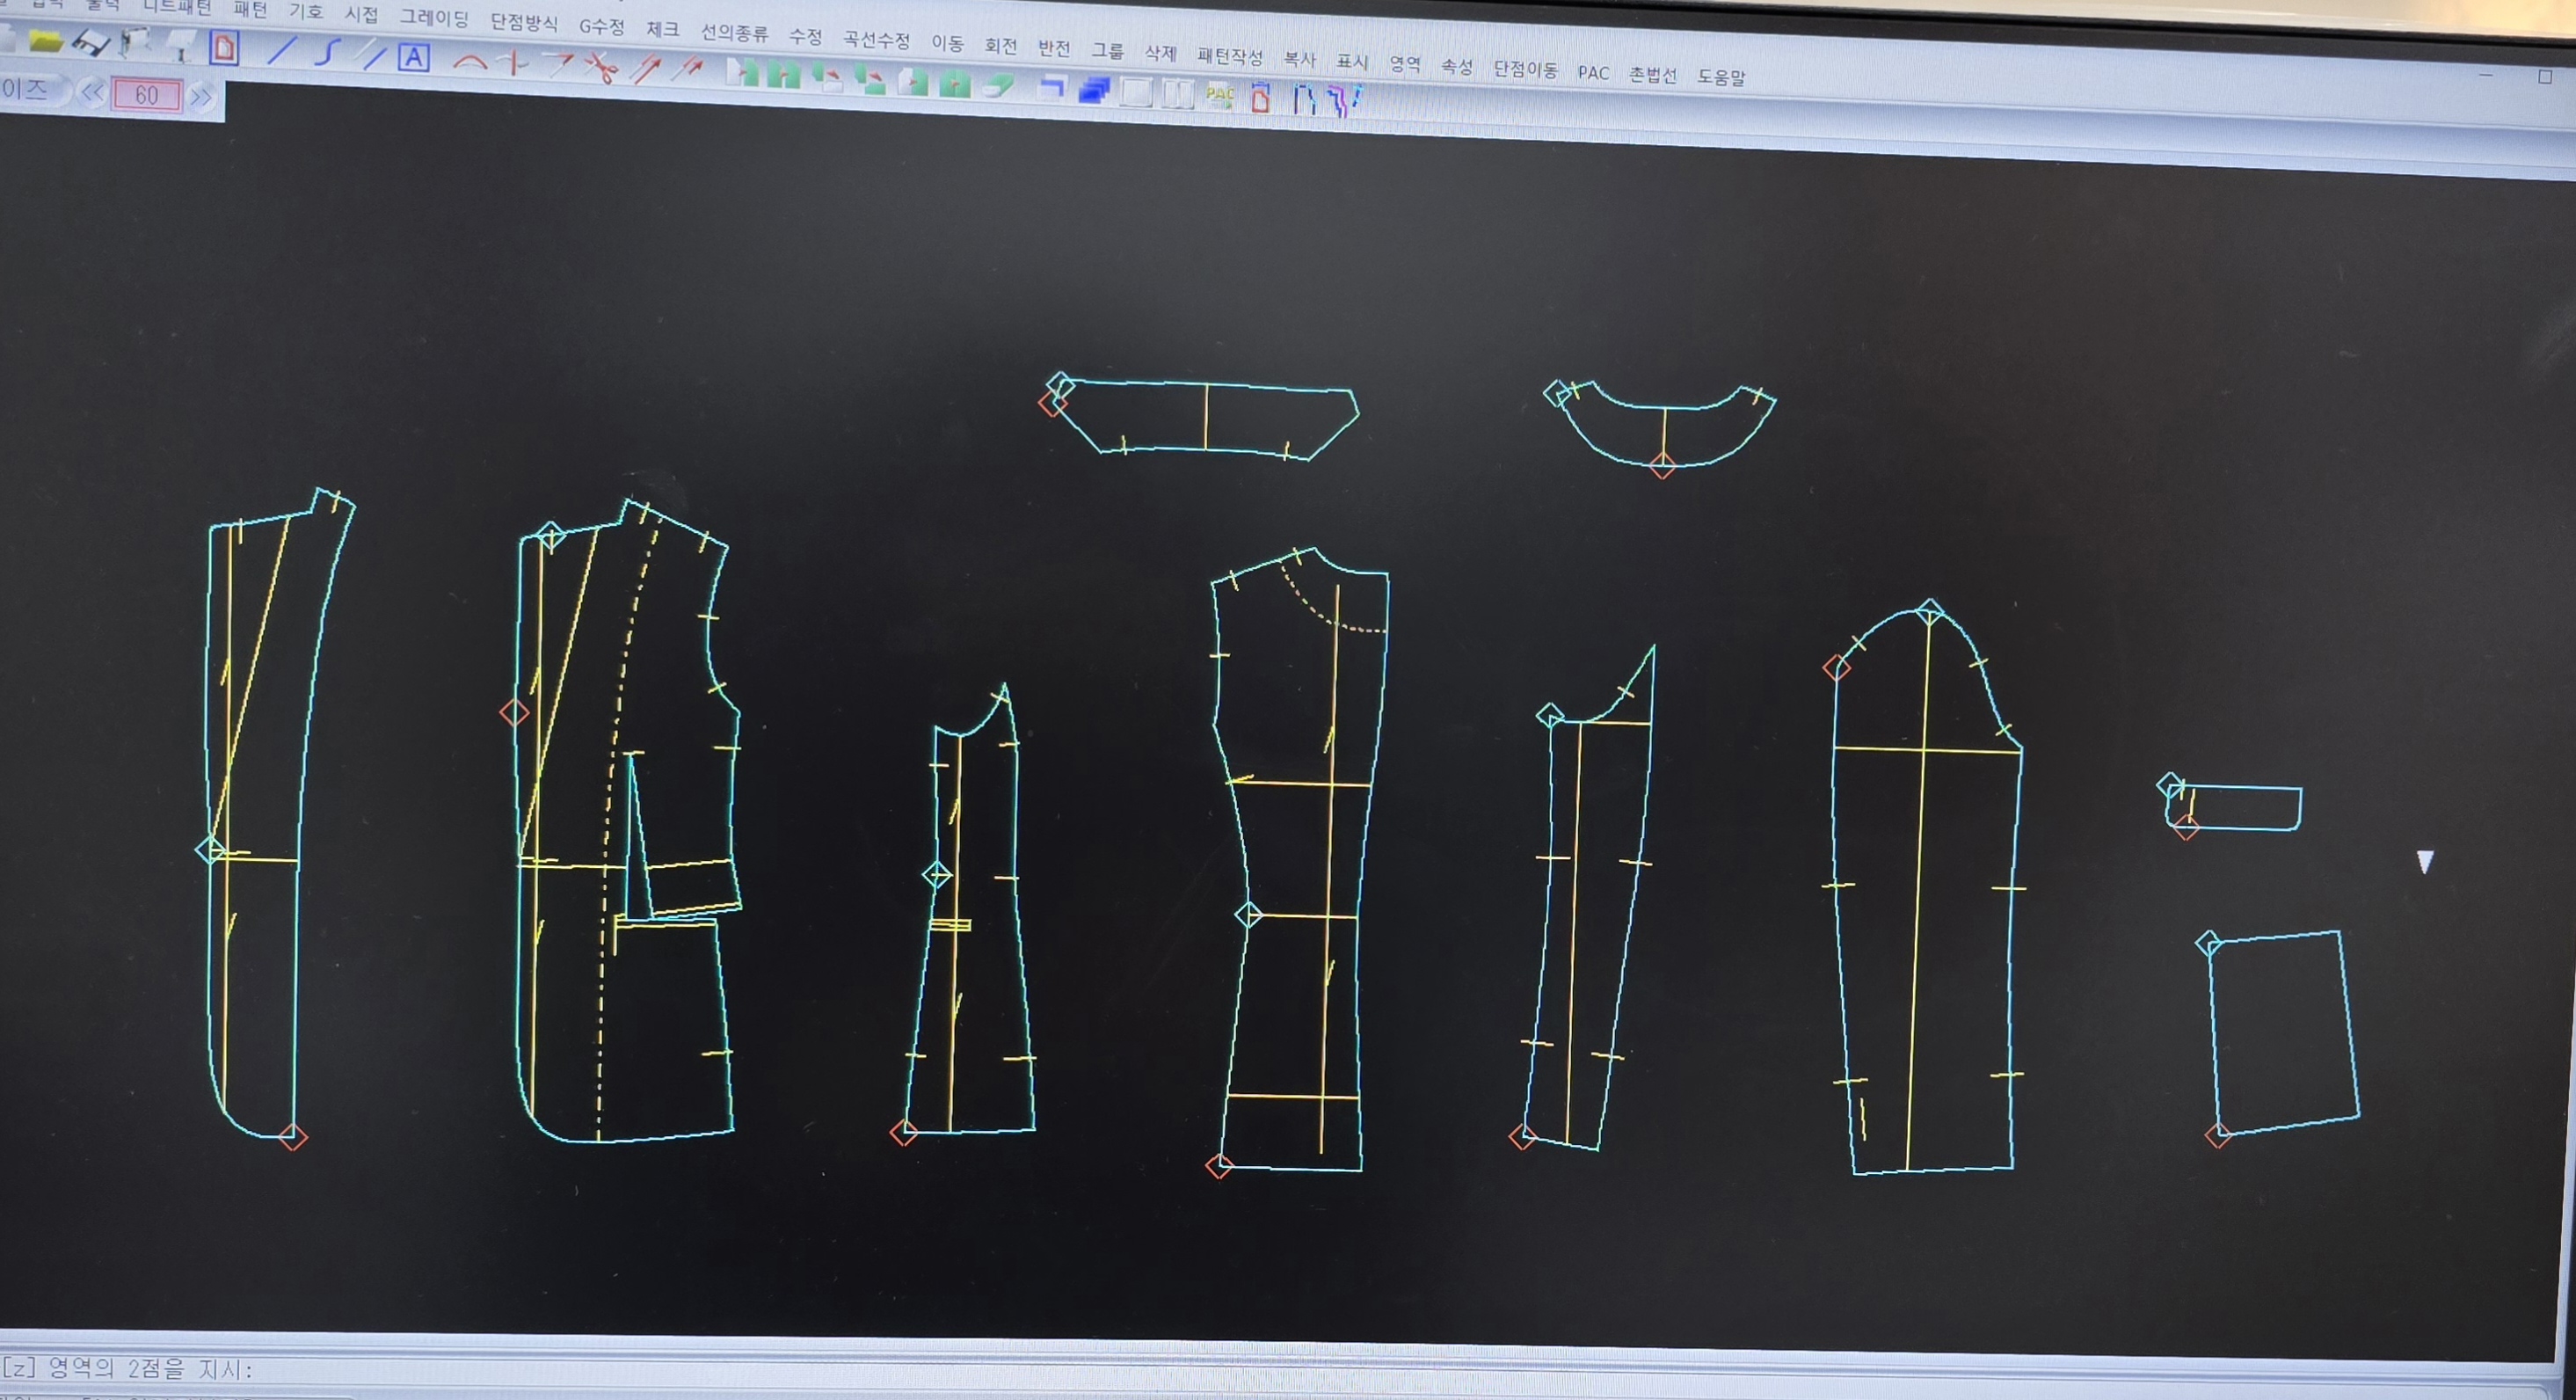The width and height of the screenshot is (2576, 1400).
Task: Click the sleeve pattern piece top diamond
Action: coord(1930,610)
